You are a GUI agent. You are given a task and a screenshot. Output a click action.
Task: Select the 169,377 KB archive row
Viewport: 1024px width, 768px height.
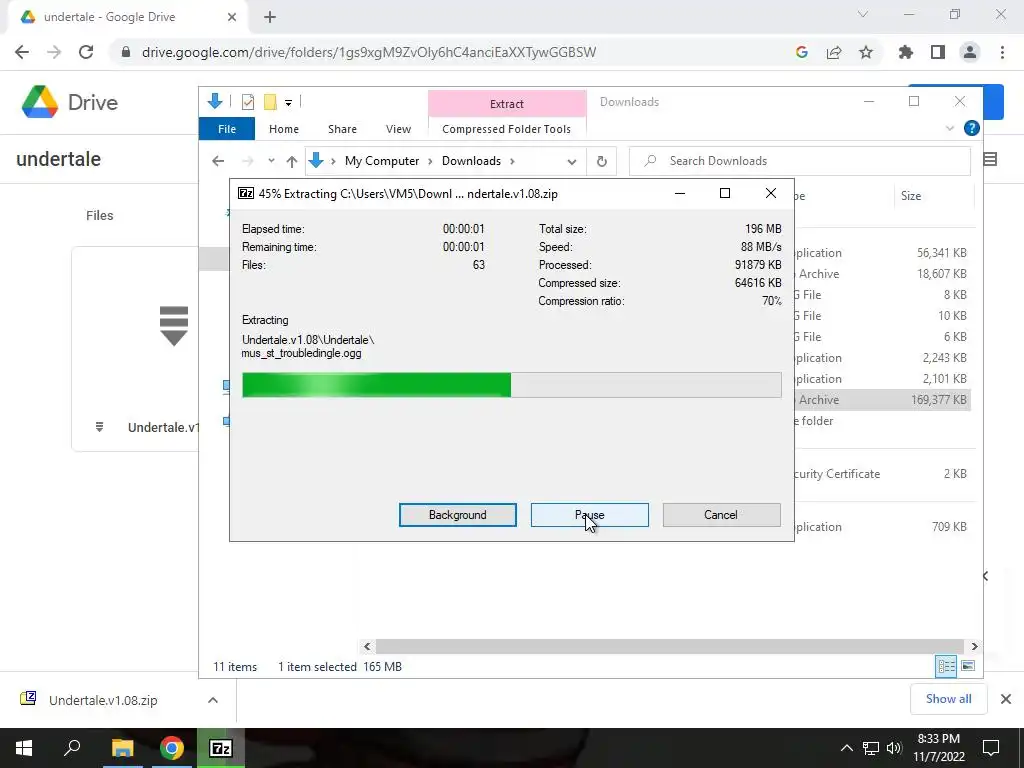(882, 400)
